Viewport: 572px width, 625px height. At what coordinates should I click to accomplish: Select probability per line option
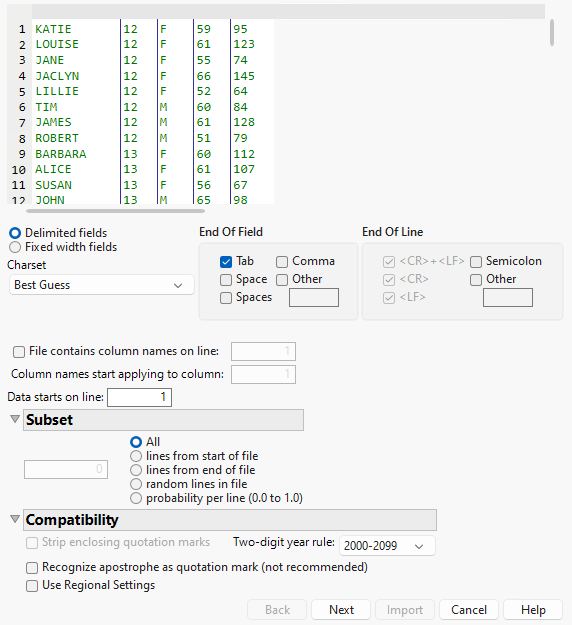point(136,498)
